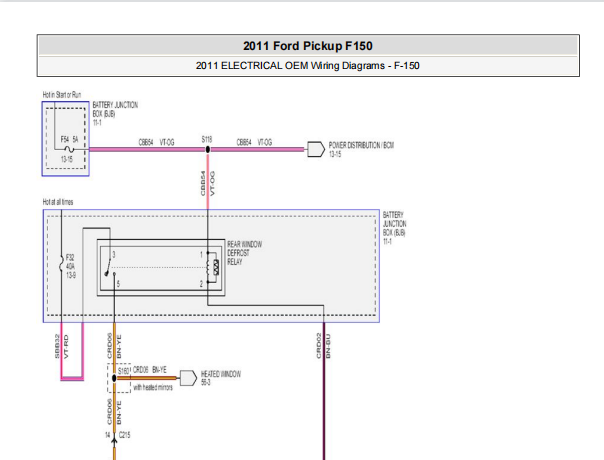Select the "REAR WINDOW DEFROST RELAY" label

(245, 253)
